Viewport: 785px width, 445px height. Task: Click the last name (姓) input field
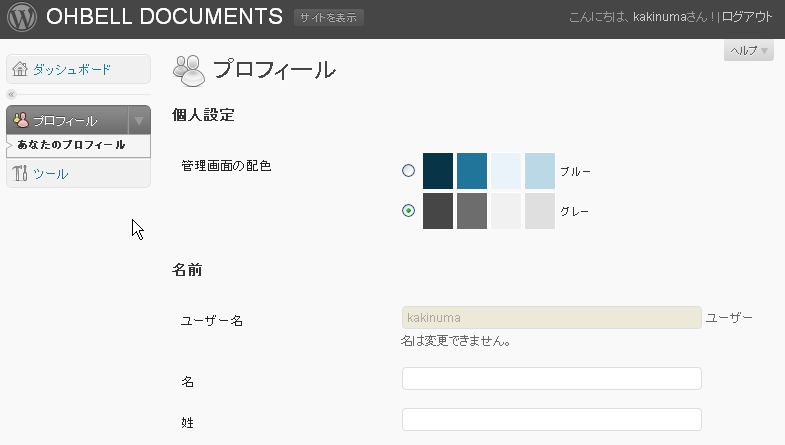click(x=551, y=420)
